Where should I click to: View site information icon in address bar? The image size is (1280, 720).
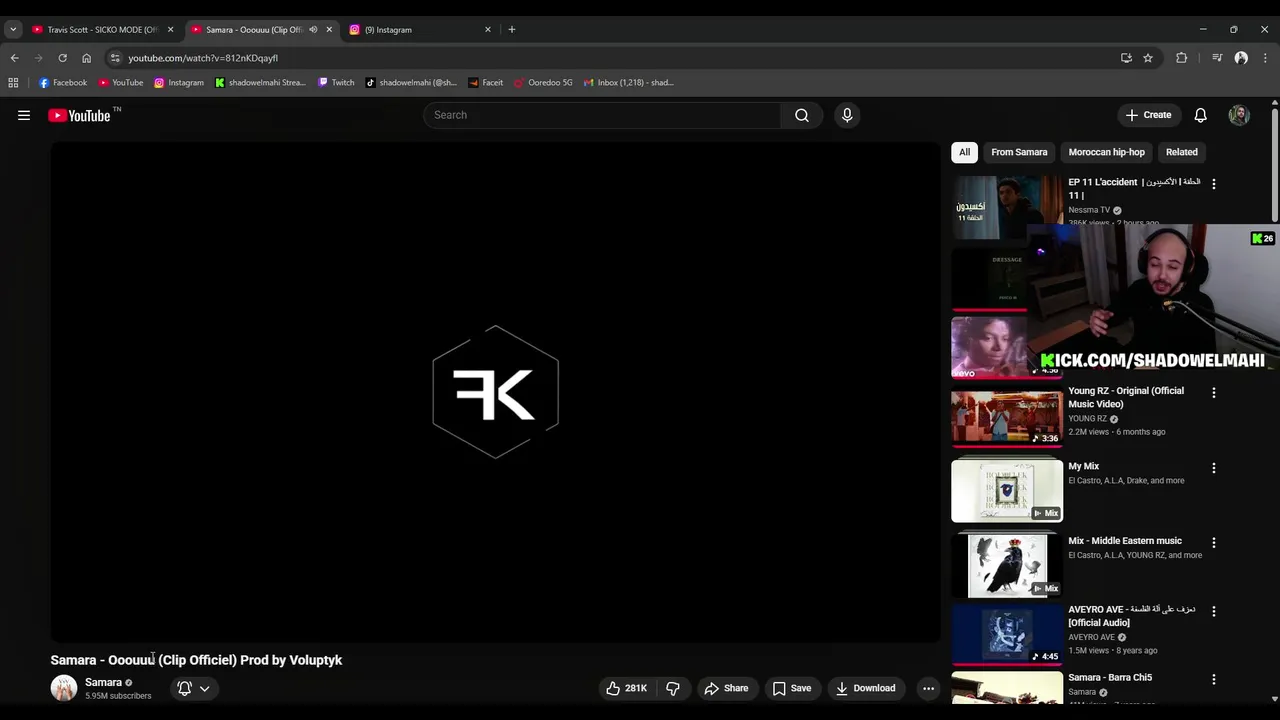(x=115, y=58)
